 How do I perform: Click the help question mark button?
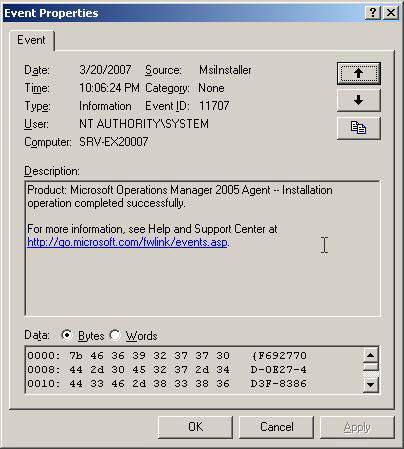[373, 13]
